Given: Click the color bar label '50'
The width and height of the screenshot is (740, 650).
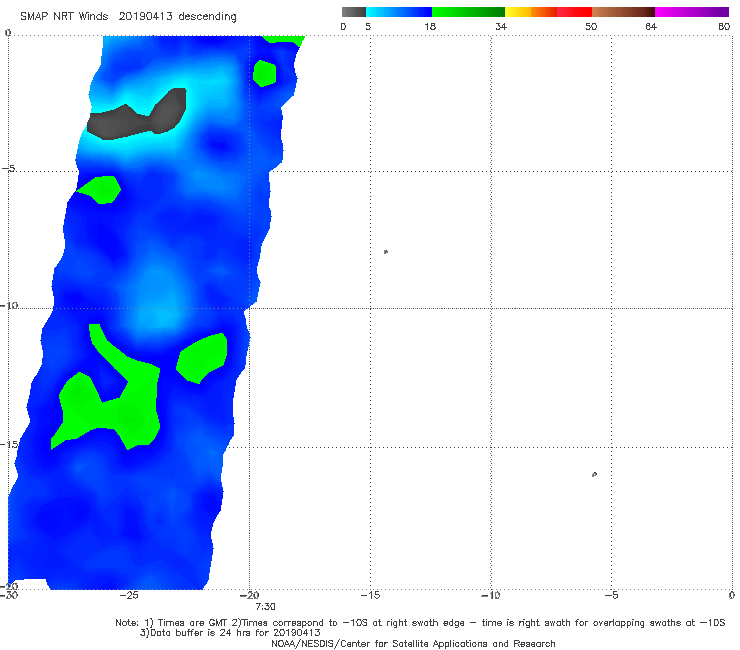Looking at the screenshot, I should click(591, 26).
